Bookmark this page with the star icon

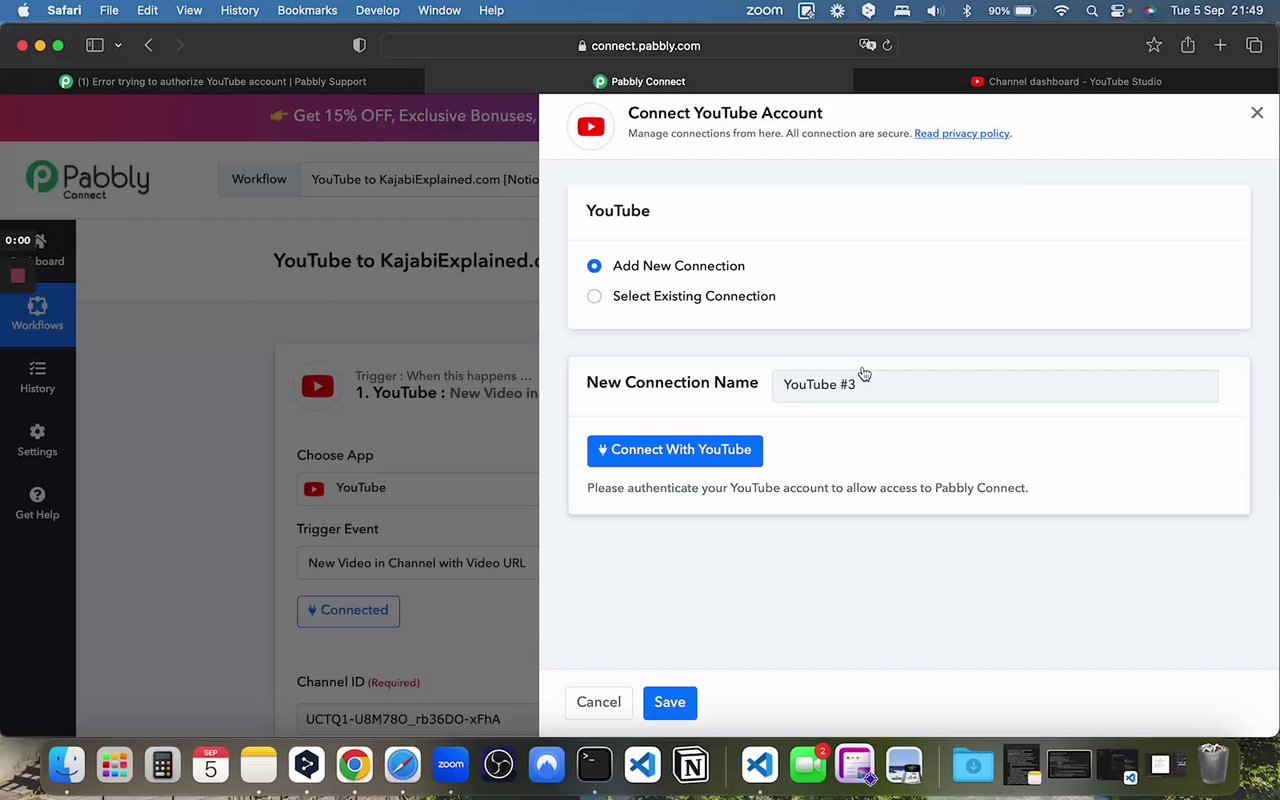[x=1154, y=45]
